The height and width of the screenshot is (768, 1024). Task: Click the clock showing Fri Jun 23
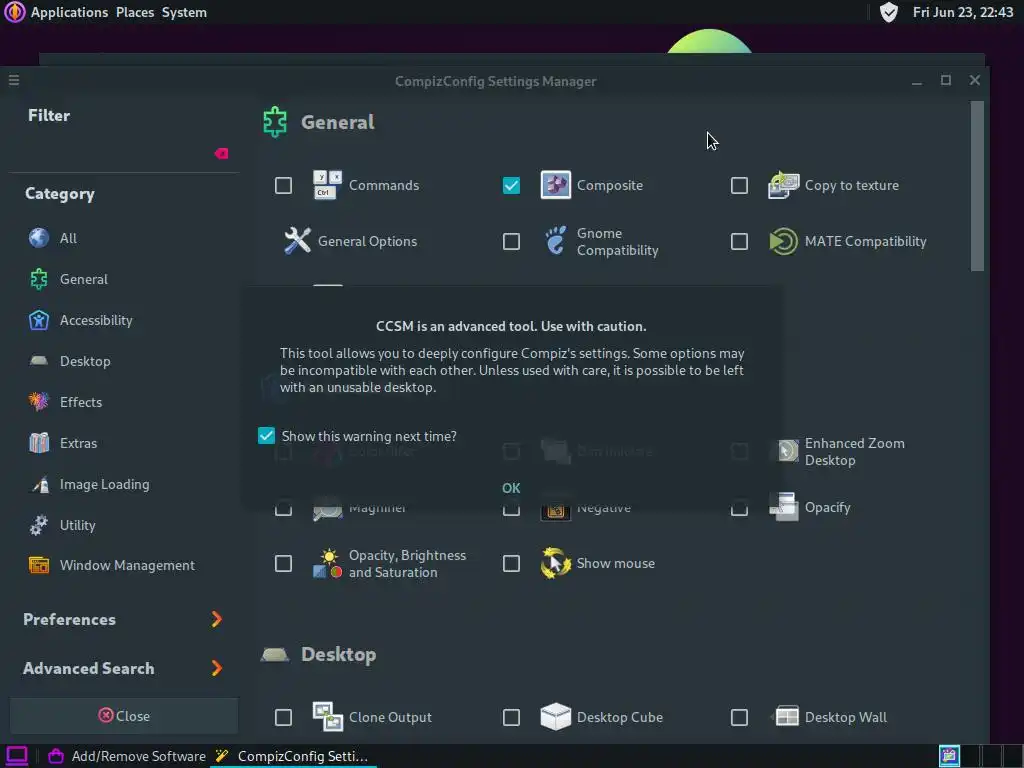(x=963, y=12)
